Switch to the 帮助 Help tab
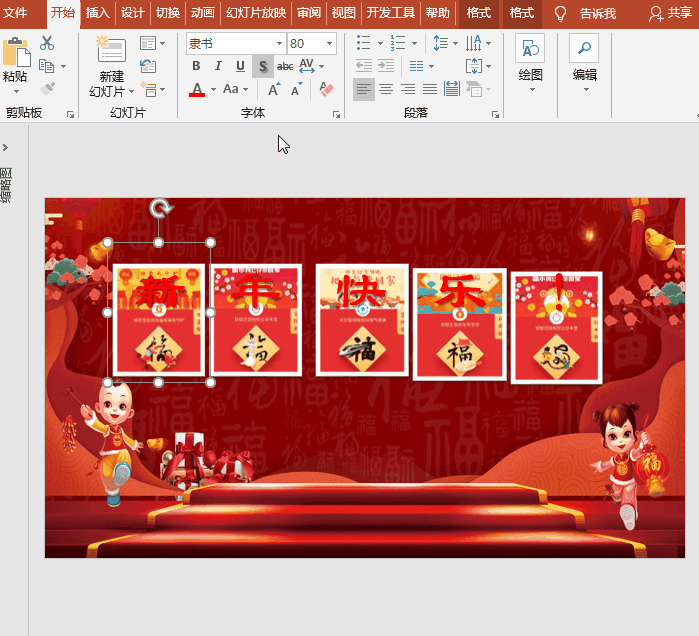The image size is (699, 636). pyautogui.click(x=437, y=13)
